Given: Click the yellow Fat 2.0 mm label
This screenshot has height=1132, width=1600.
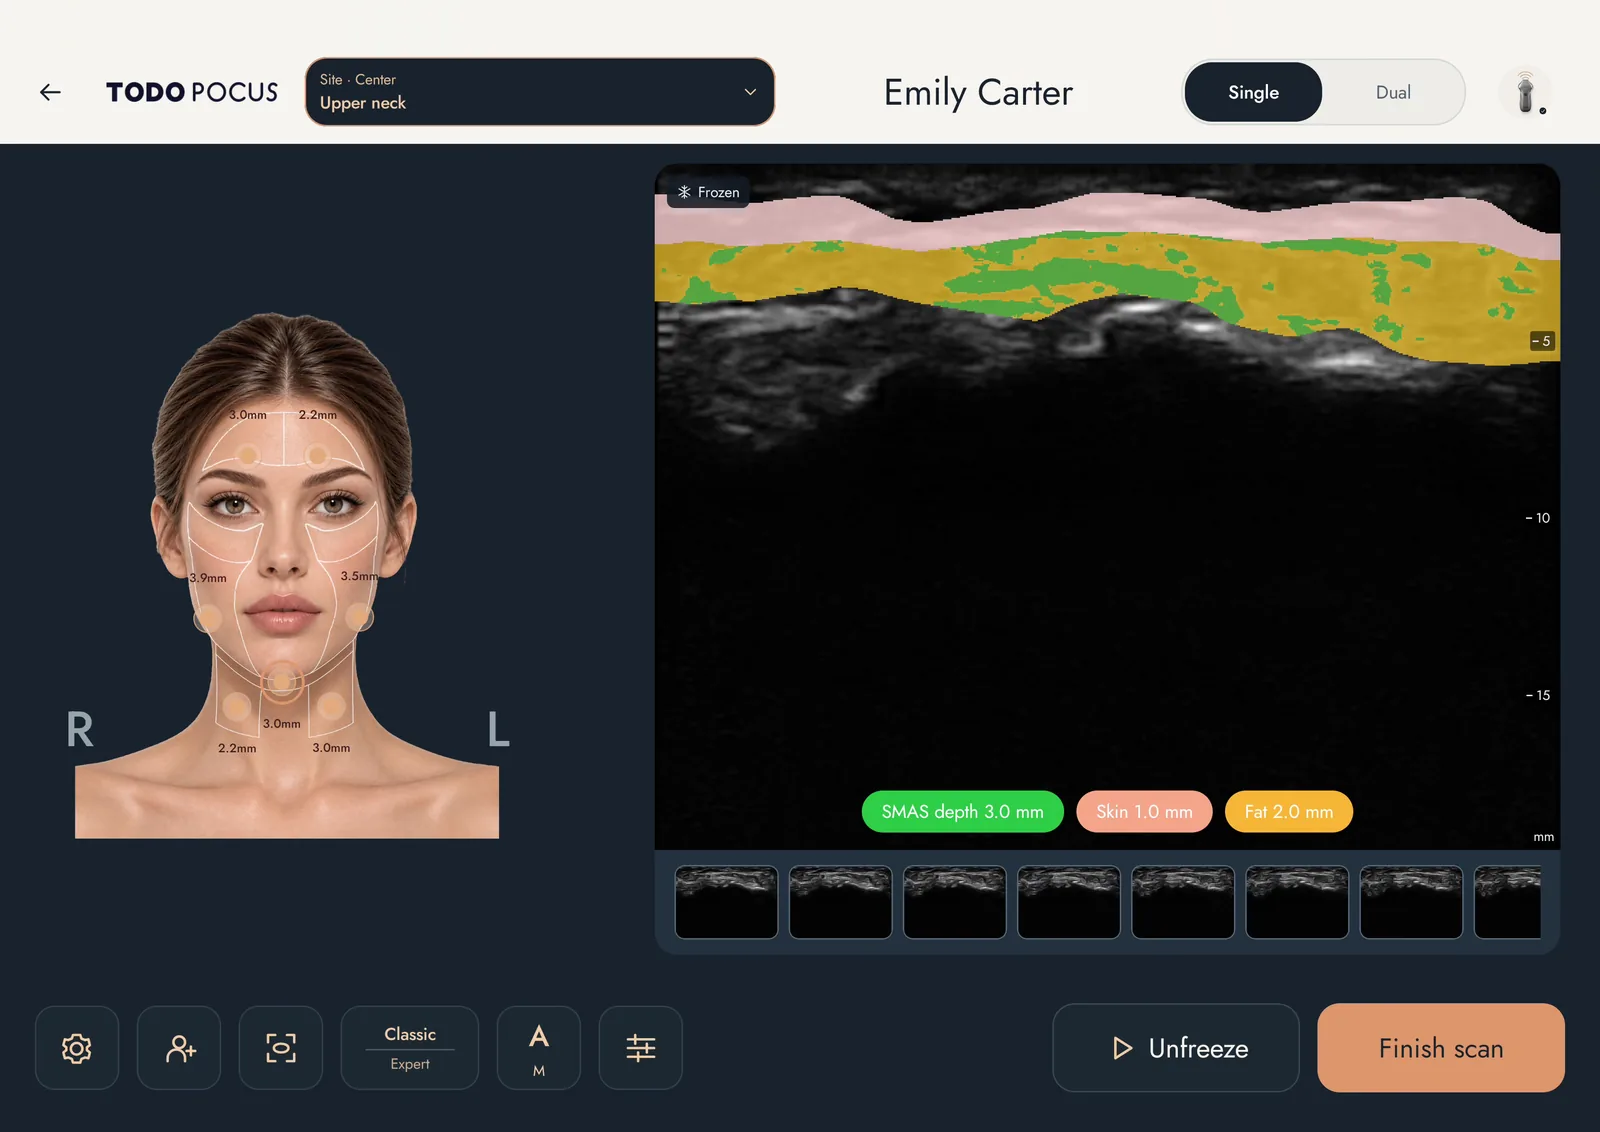Looking at the screenshot, I should (1289, 812).
